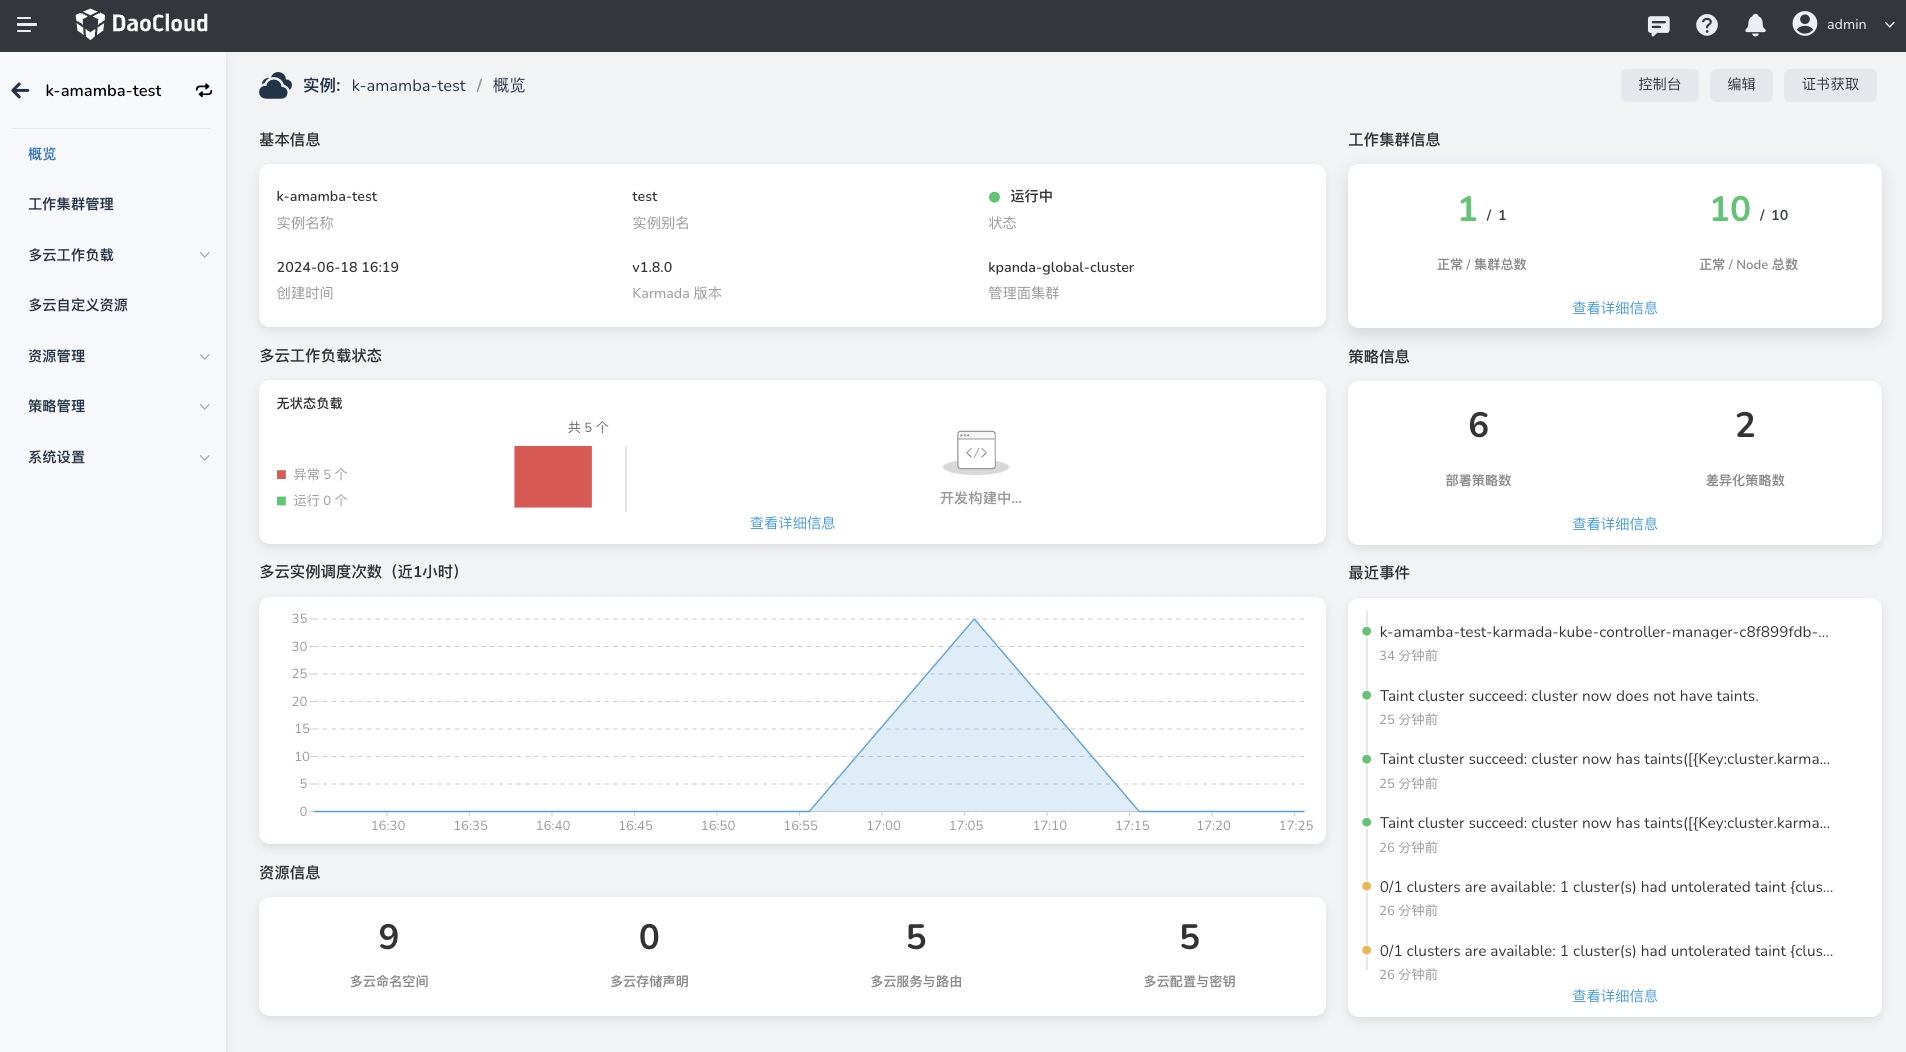Click the 多云命名空间 count of 9
This screenshot has height=1052, width=1906.
389,937
